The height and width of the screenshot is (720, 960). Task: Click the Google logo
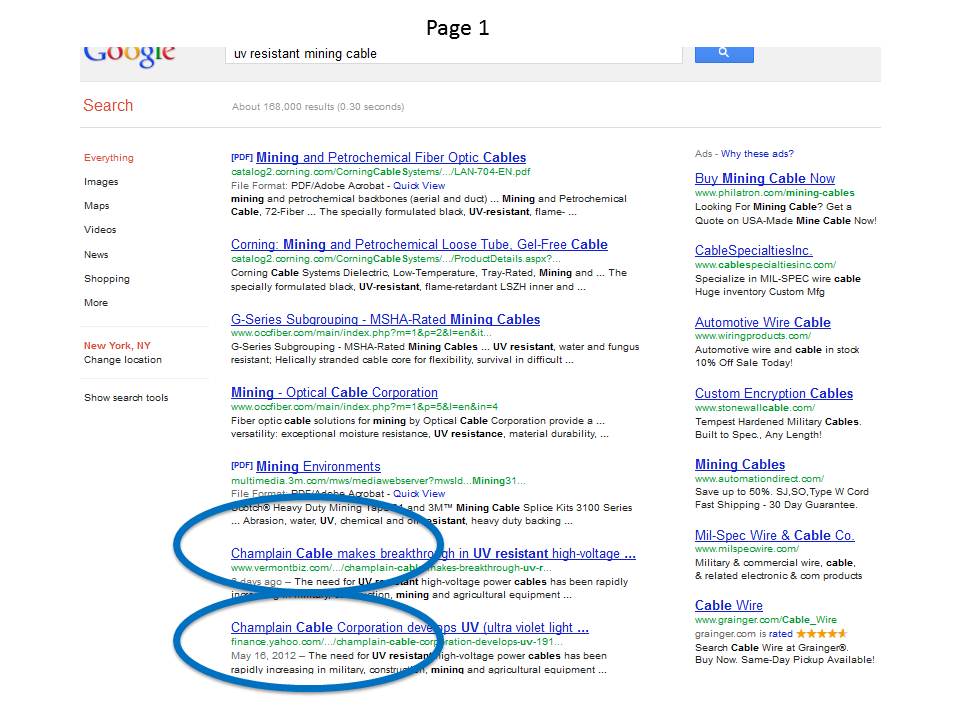click(x=129, y=56)
